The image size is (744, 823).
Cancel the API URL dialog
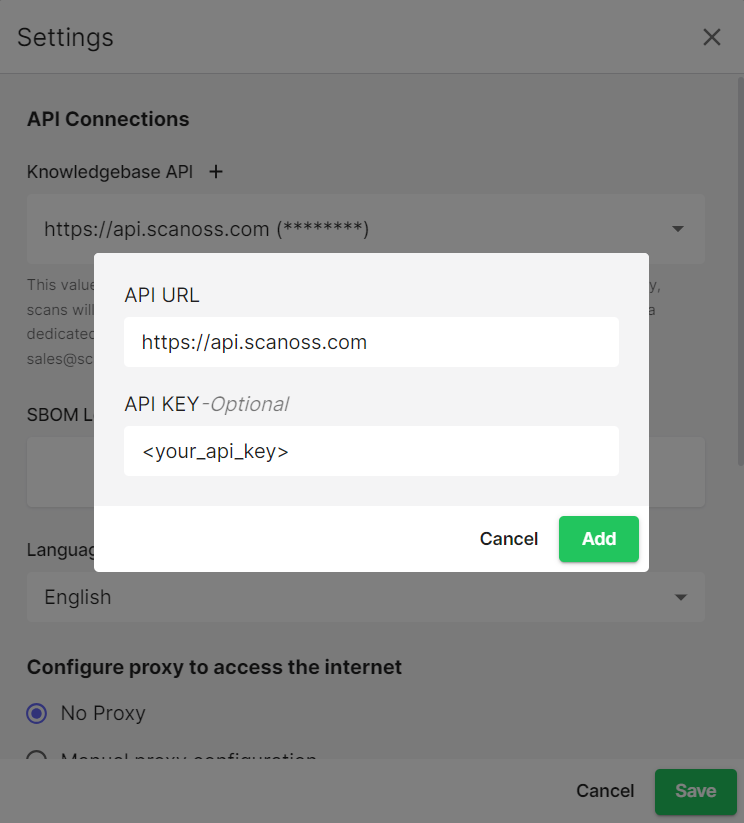[x=508, y=538]
